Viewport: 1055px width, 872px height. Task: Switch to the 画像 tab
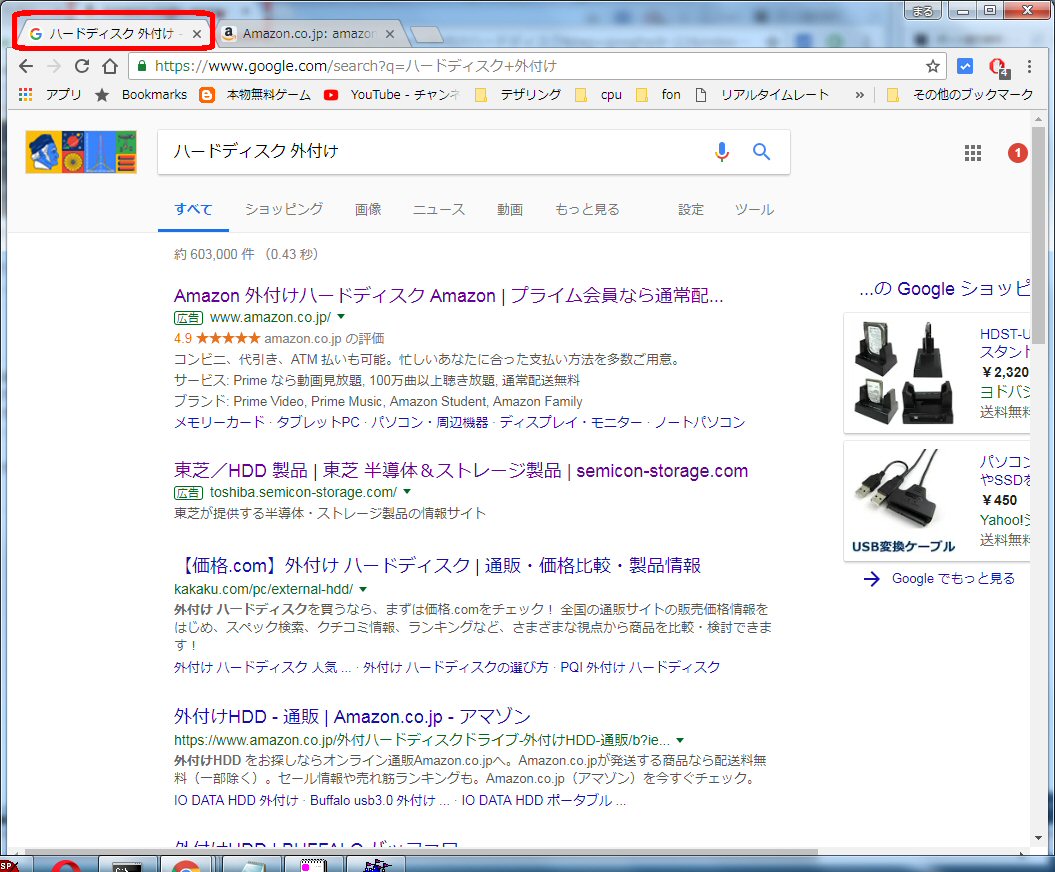368,209
